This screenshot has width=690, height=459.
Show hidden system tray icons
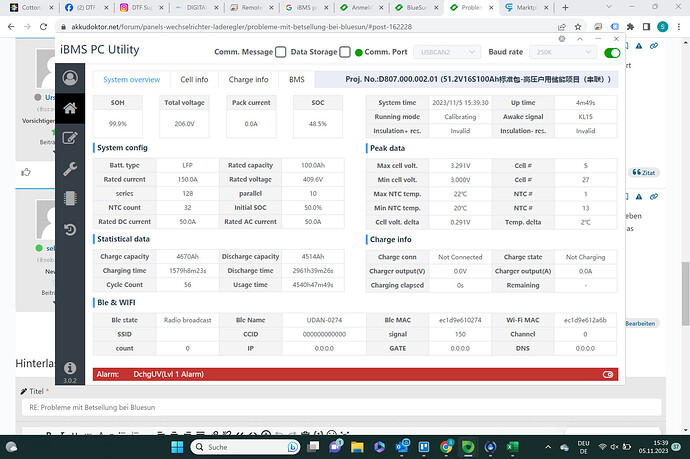click(x=548, y=447)
